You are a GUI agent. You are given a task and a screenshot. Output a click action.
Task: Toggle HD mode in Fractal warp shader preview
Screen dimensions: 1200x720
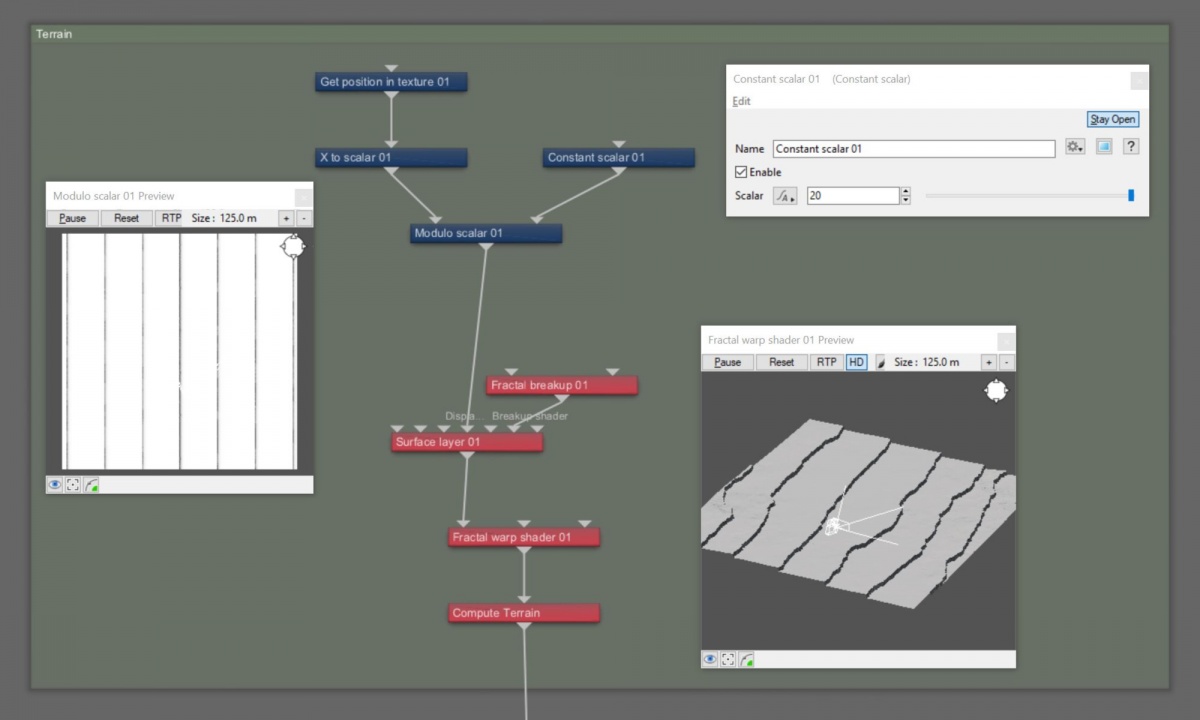click(x=856, y=362)
